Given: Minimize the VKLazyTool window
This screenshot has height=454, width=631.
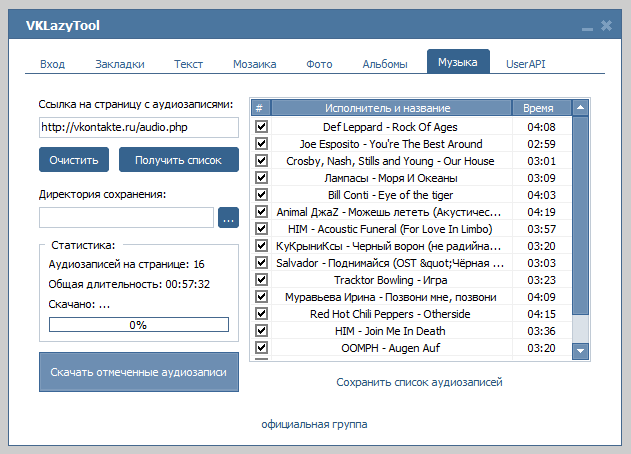Looking at the screenshot, I should pos(587,27).
